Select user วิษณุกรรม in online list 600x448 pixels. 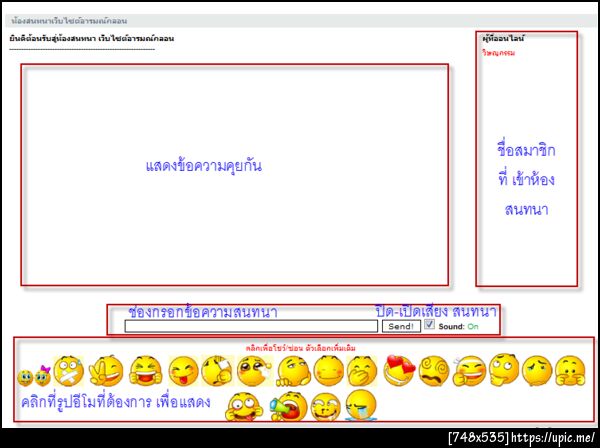coord(498,53)
